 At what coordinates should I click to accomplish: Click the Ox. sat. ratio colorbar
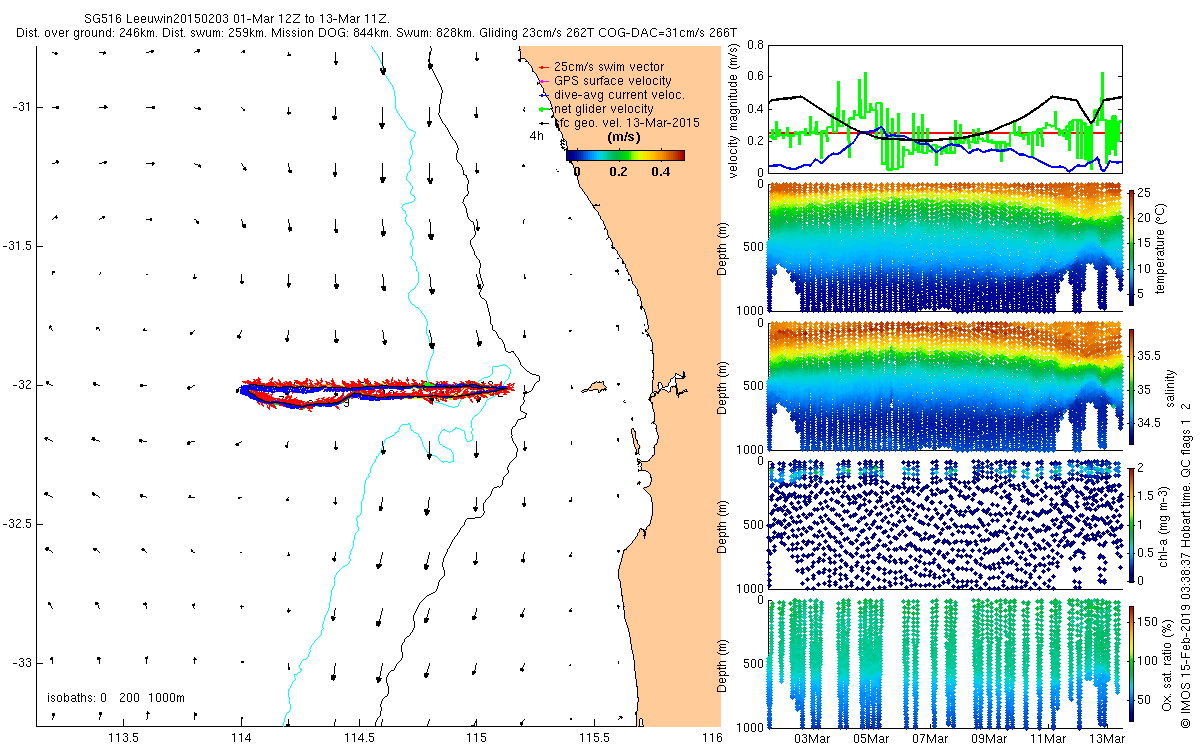pos(1133,663)
